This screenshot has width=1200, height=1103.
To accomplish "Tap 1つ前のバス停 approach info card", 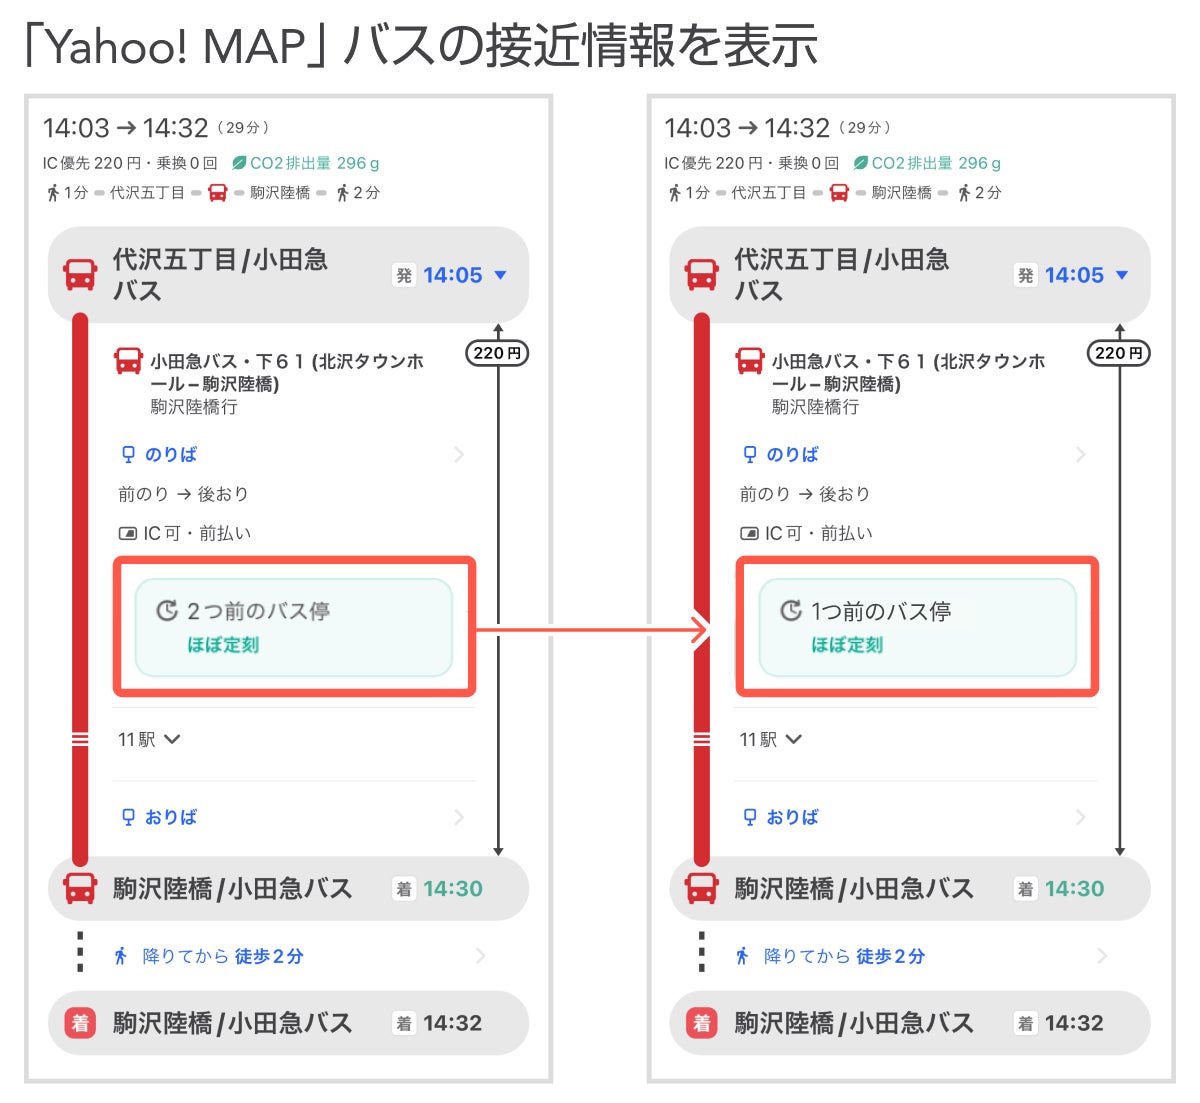I will 917,628.
